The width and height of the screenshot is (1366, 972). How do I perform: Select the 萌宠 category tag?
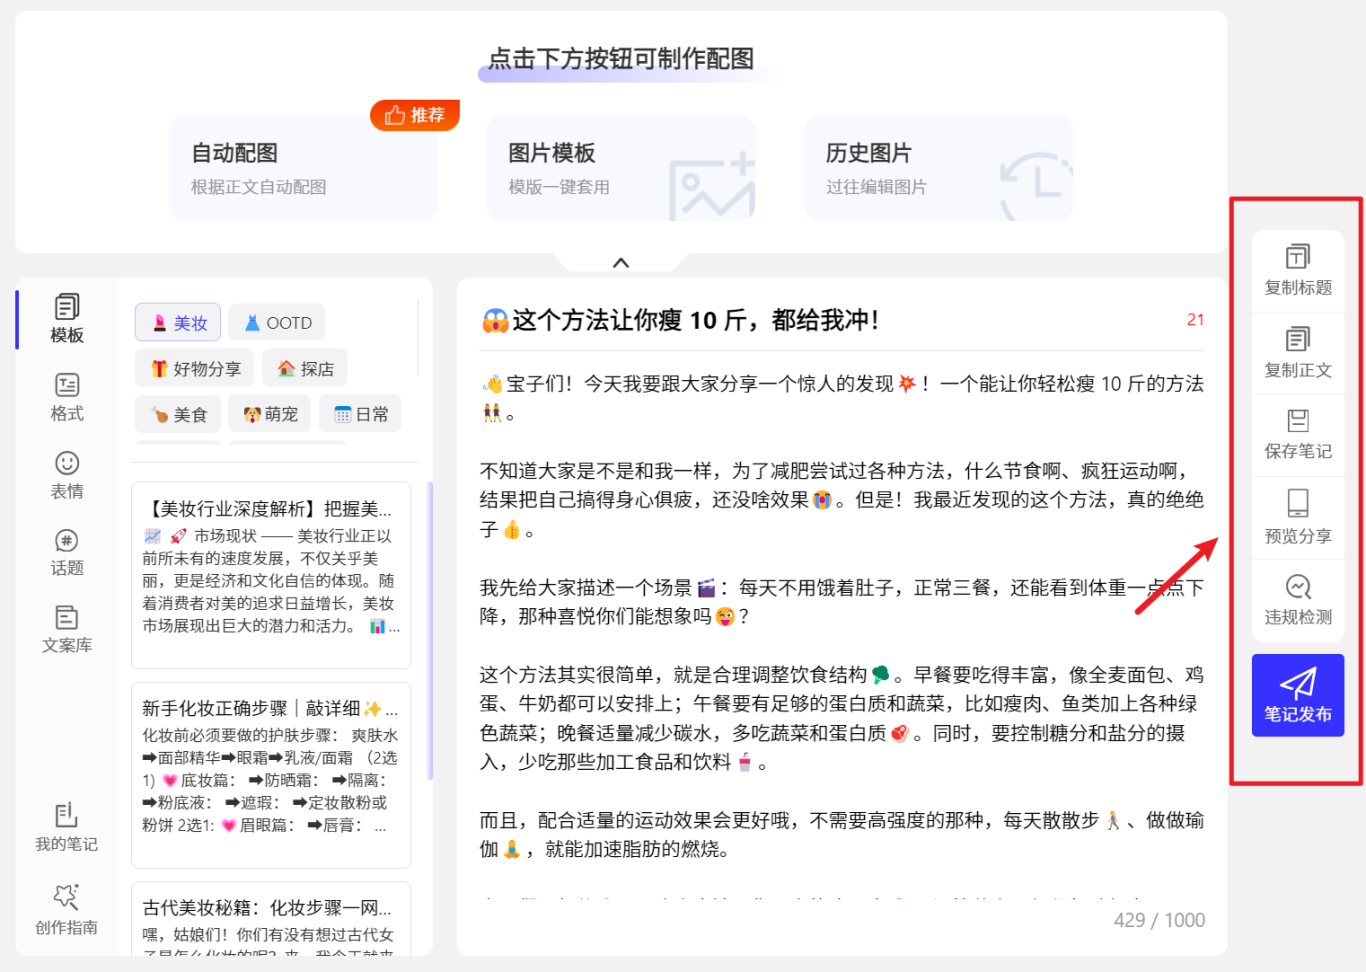tap(270, 414)
